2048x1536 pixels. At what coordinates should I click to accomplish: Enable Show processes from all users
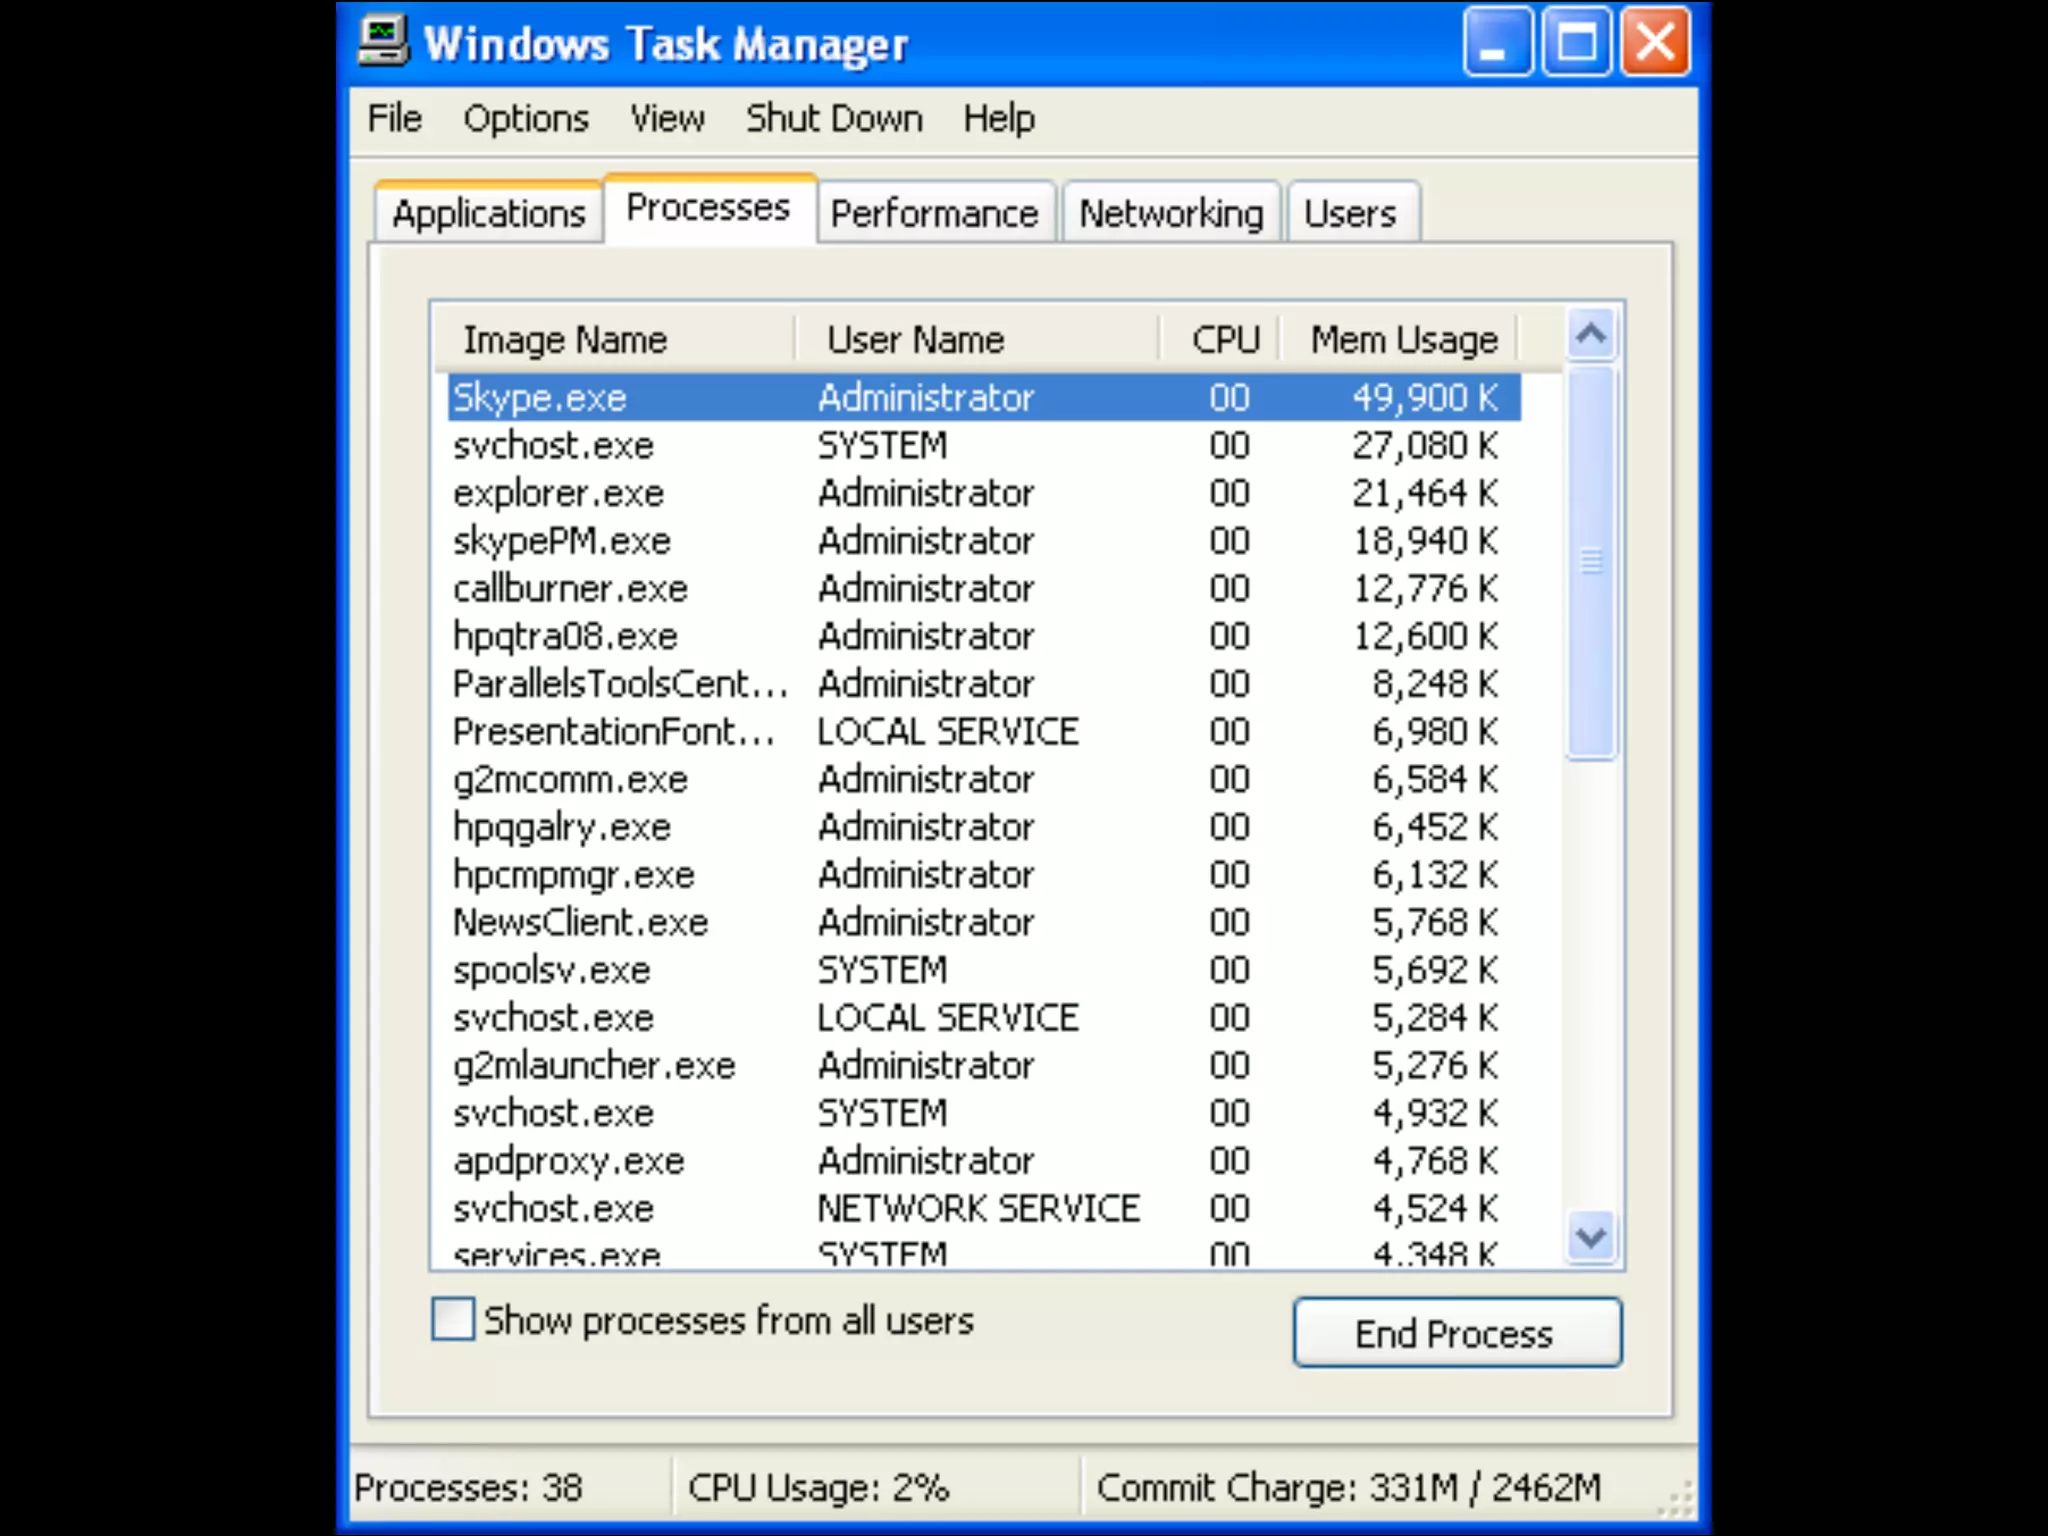pyautogui.click(x=453, y=1319)
